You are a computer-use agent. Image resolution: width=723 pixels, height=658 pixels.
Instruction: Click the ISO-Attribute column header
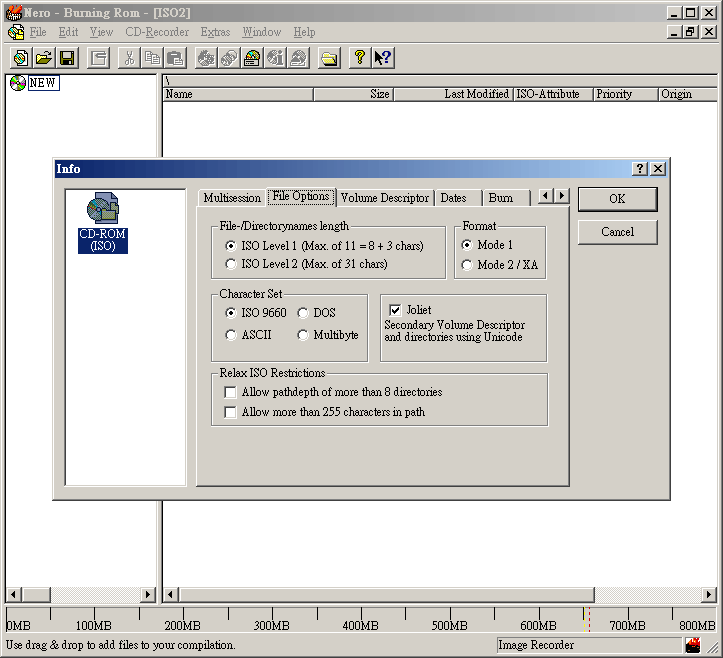tap(553, 94)
